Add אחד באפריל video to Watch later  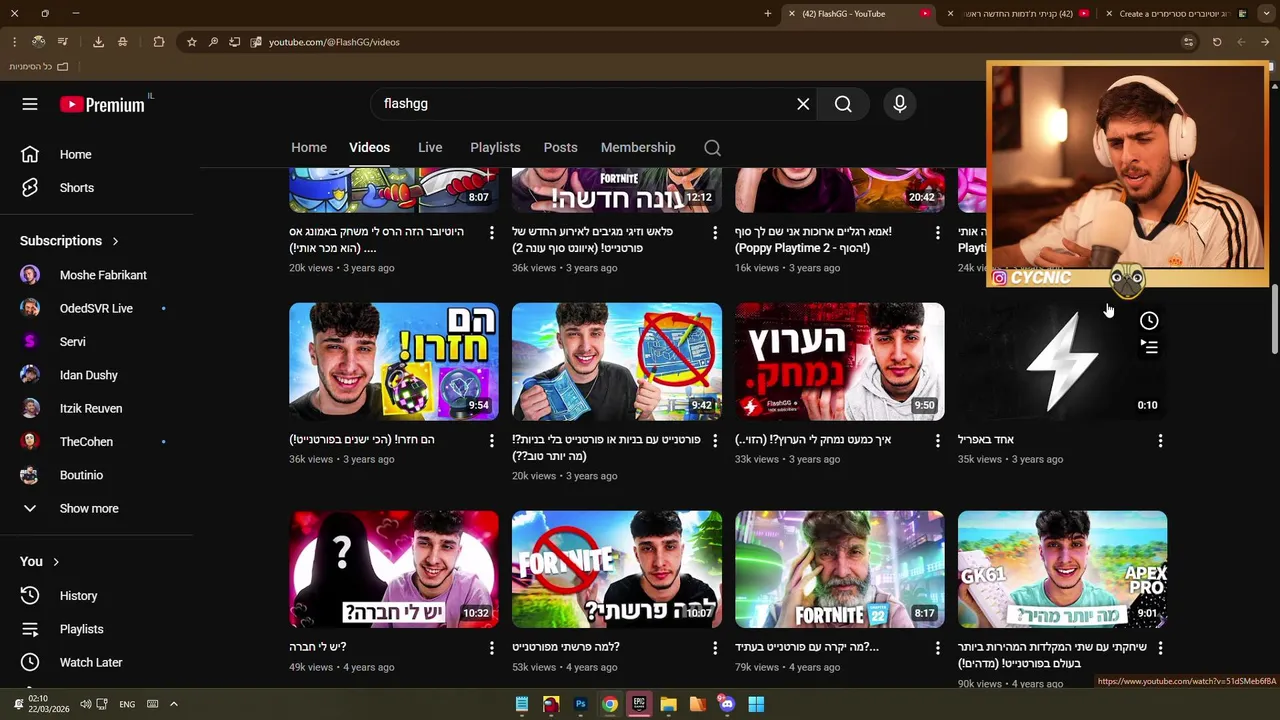1149,321
